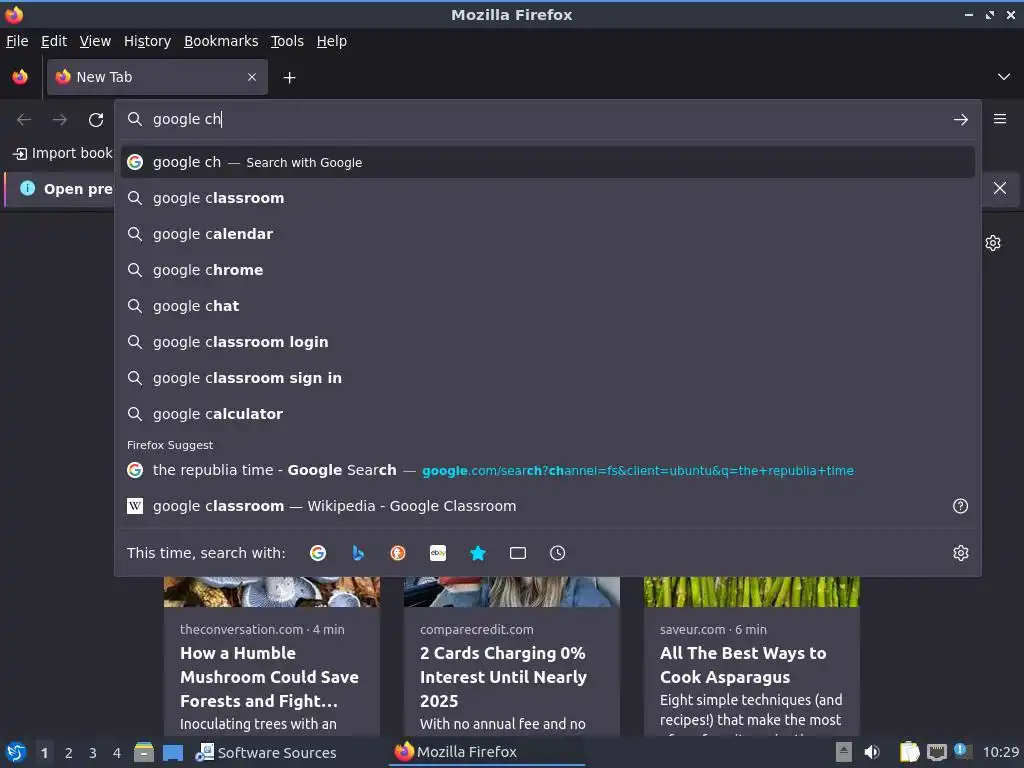Open the Help menu

click(332, 41)
